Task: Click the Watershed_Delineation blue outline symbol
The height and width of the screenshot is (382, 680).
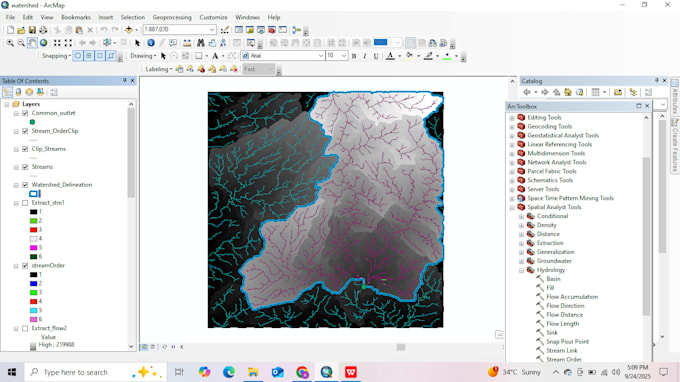Action: tap(34, 194)
